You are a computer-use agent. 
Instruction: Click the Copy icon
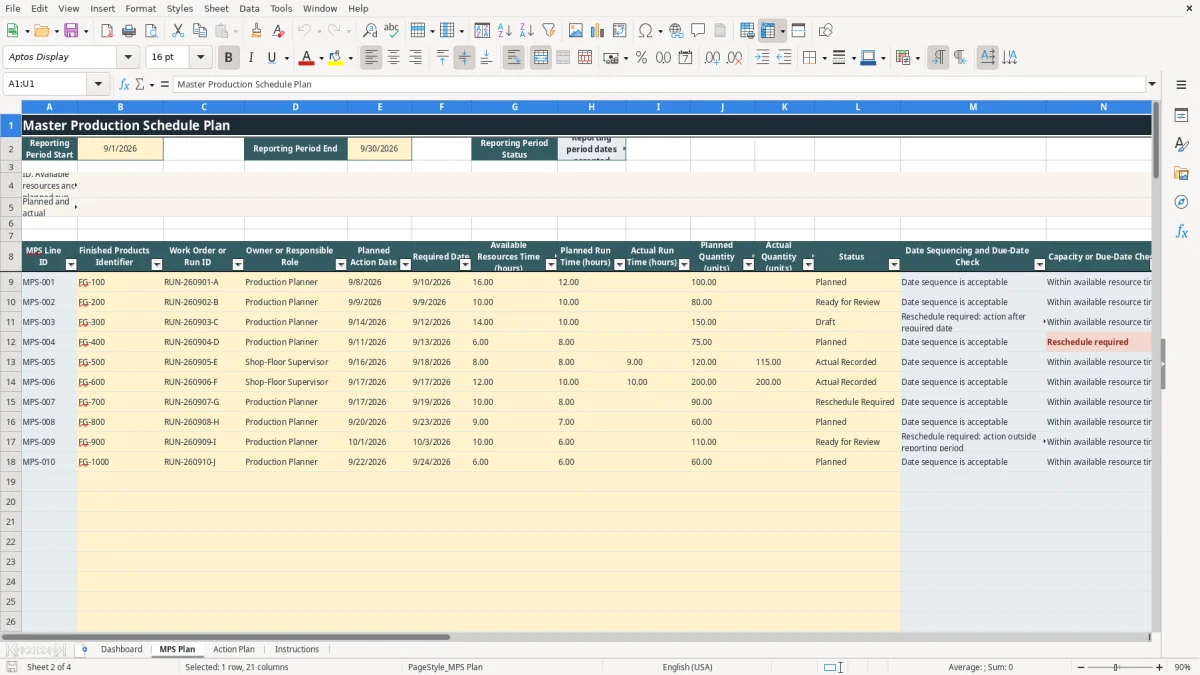(x=199, y=31)
